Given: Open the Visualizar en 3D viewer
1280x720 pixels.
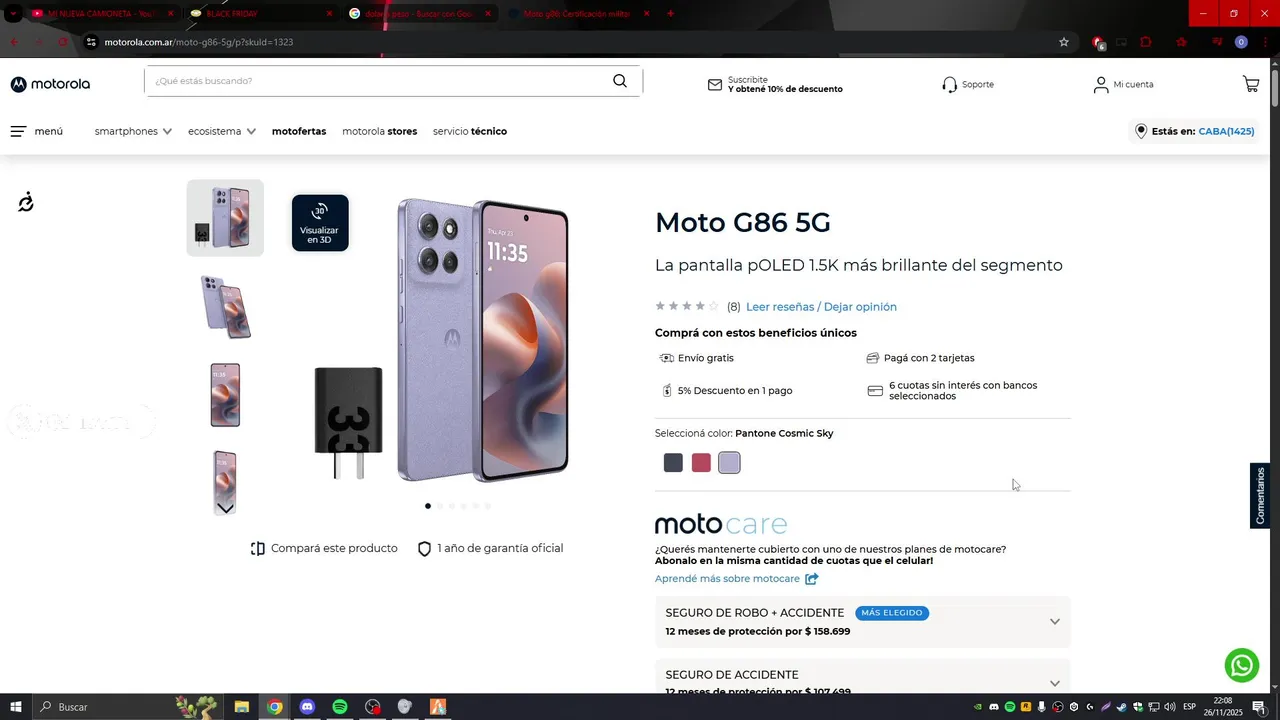Looking at the screenshot, I should tap(320, 223).
